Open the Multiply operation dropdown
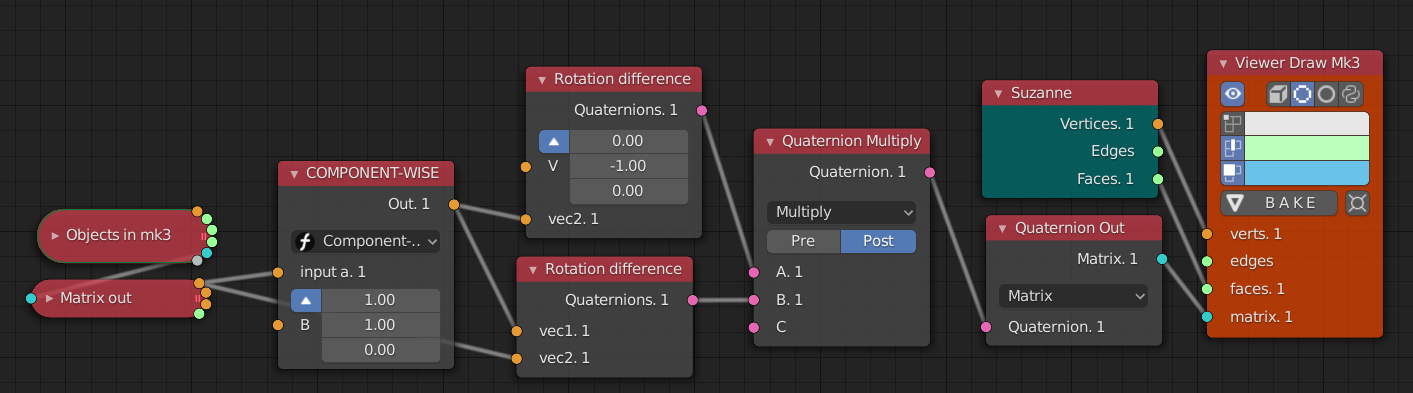 click(841, 212)
